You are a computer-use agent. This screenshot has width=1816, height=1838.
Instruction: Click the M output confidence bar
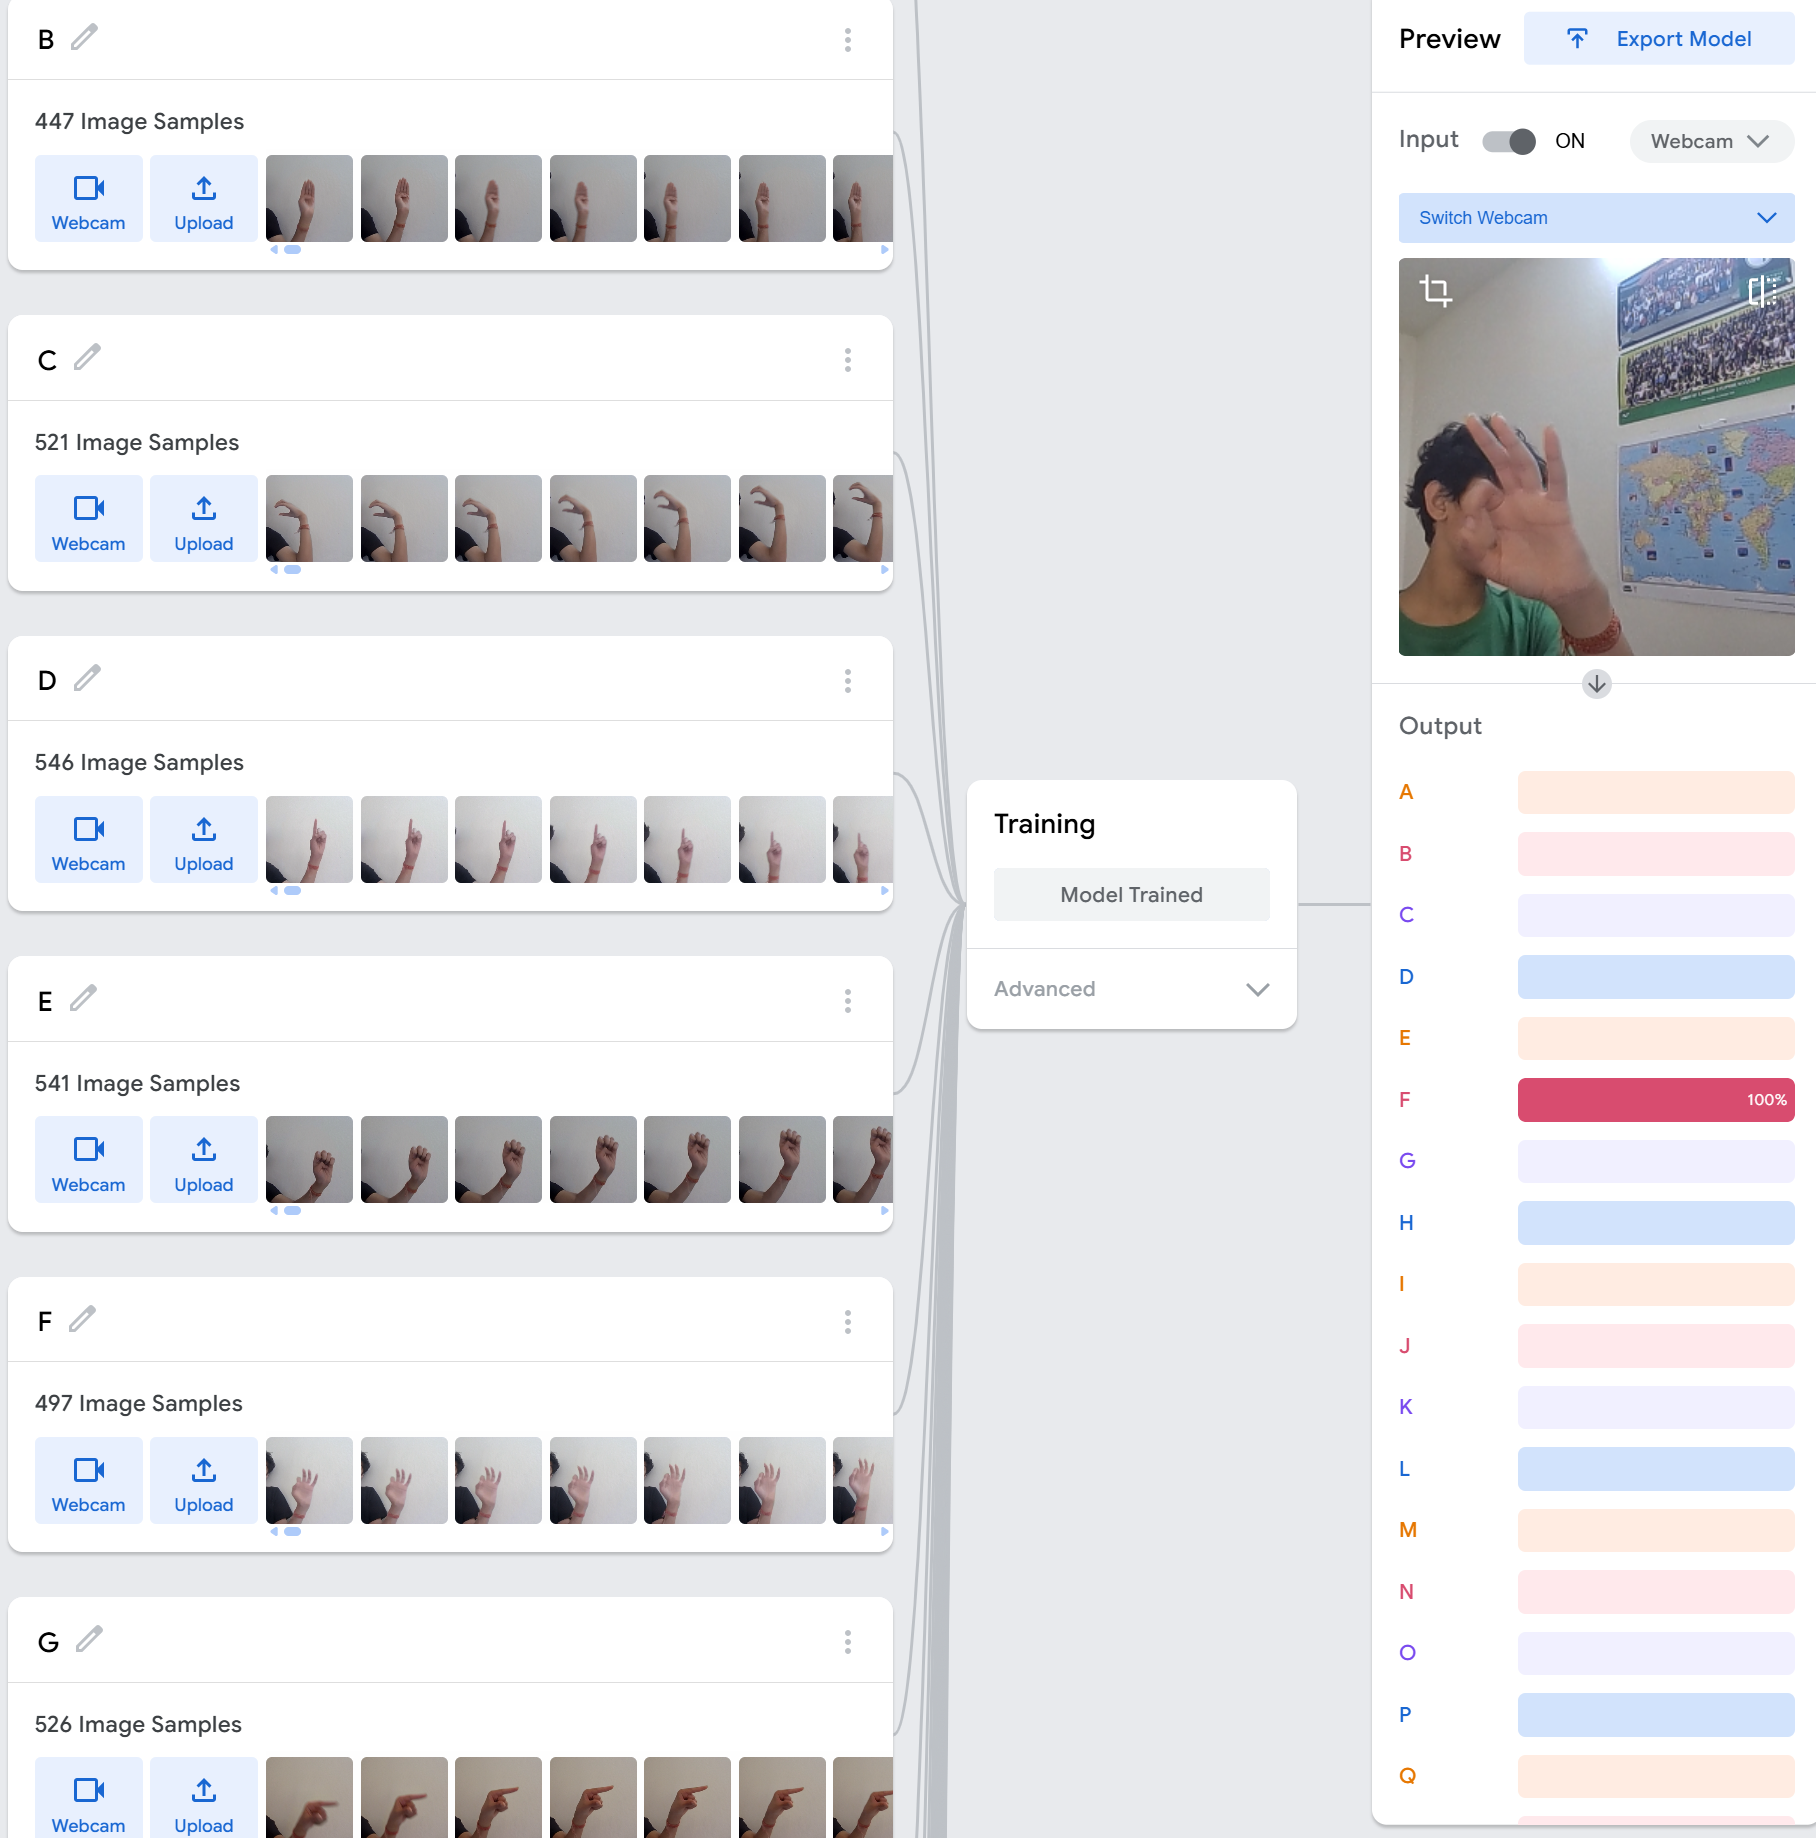coord(1656,1530)
